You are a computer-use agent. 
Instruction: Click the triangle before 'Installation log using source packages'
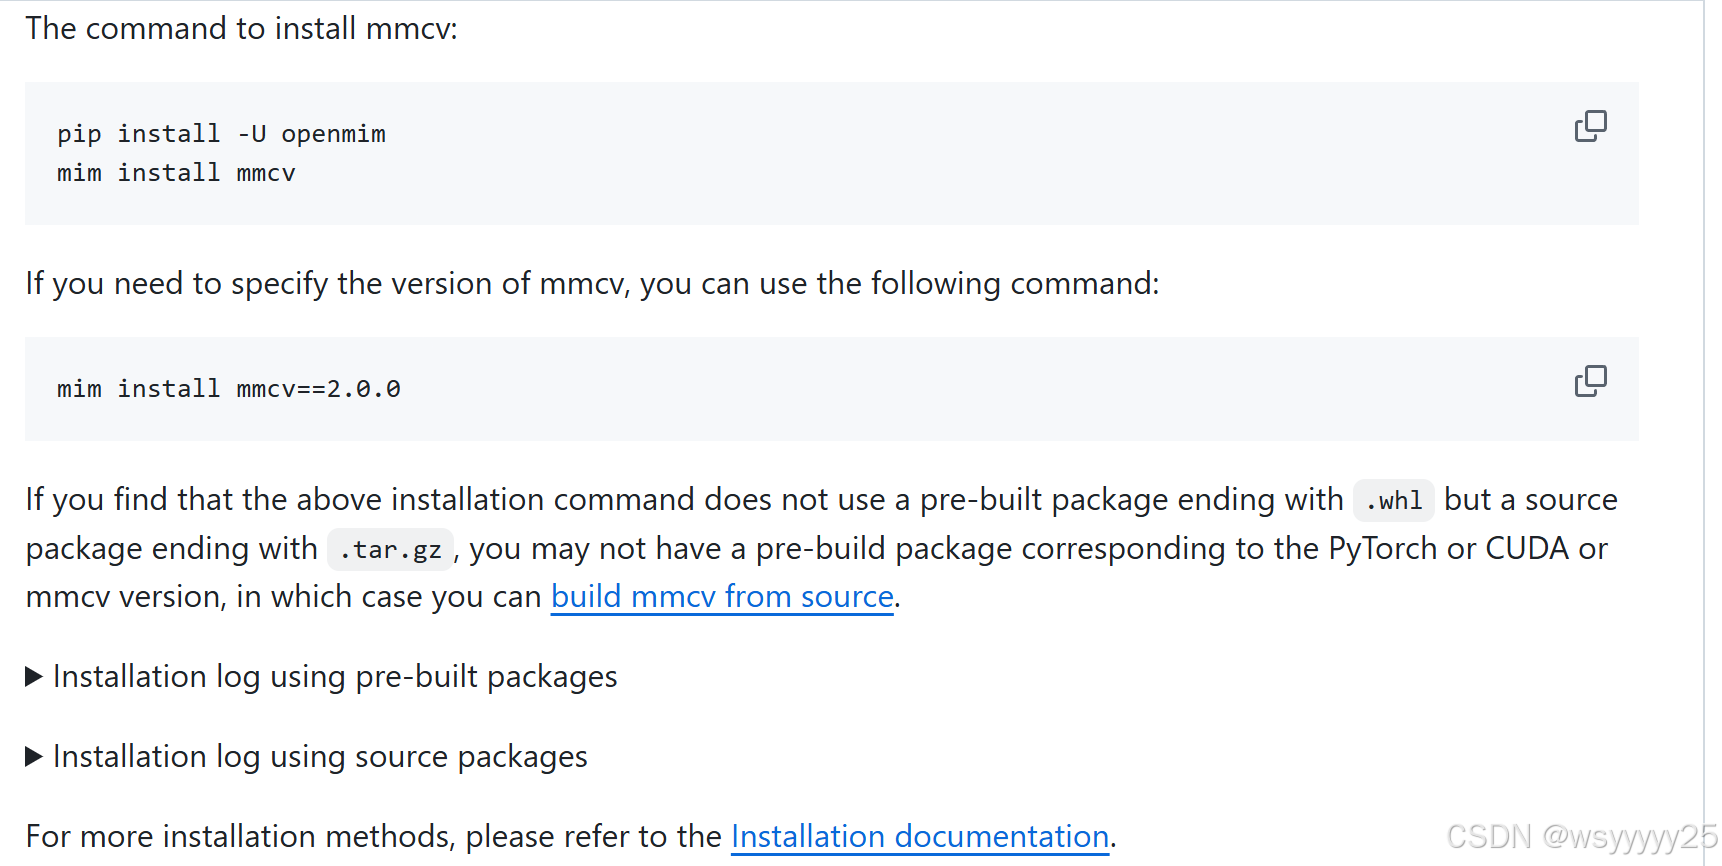coord(32,756)
